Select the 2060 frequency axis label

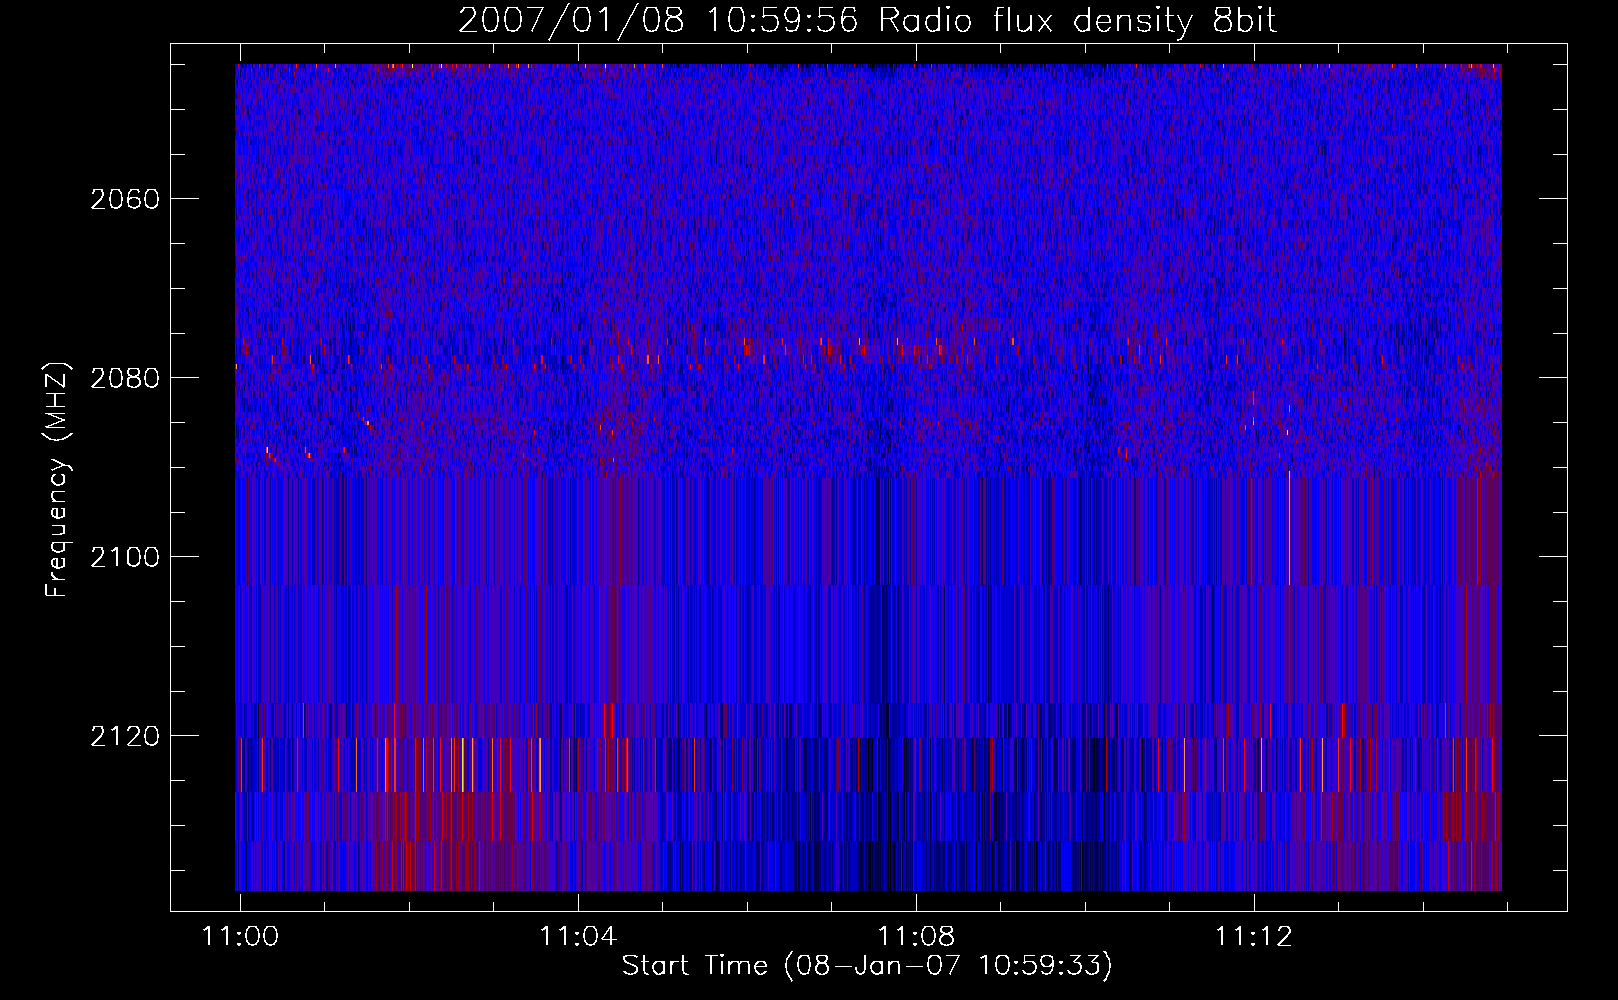(125, 199)
